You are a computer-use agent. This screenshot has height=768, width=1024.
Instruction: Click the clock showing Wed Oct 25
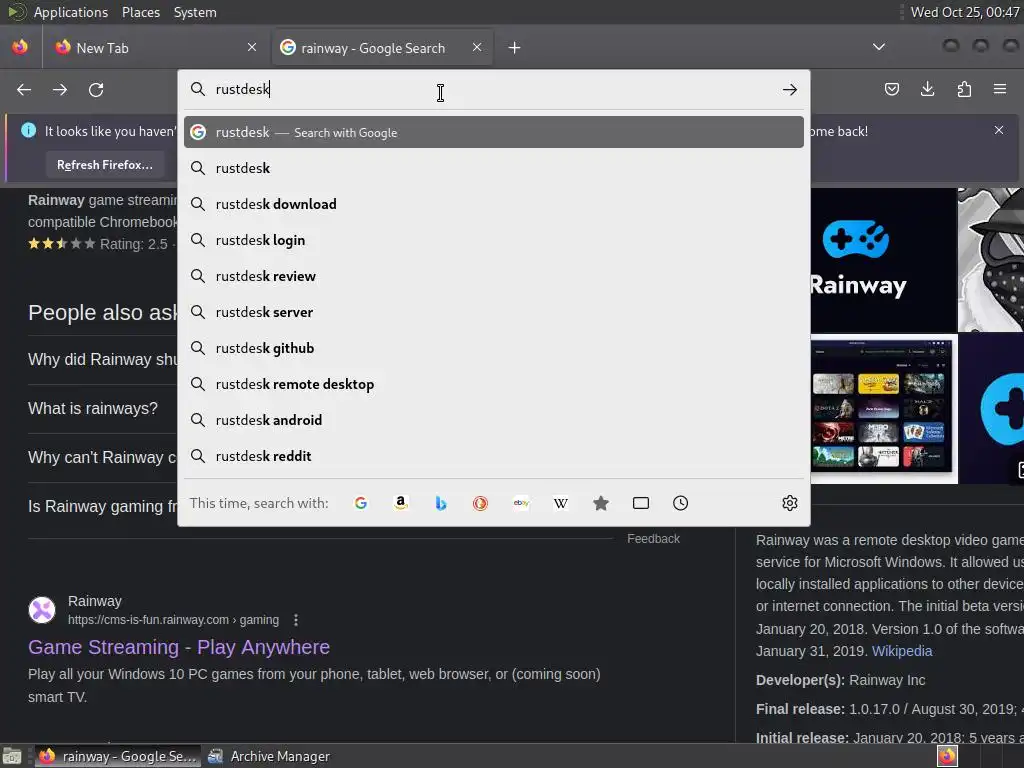(965, 12)
